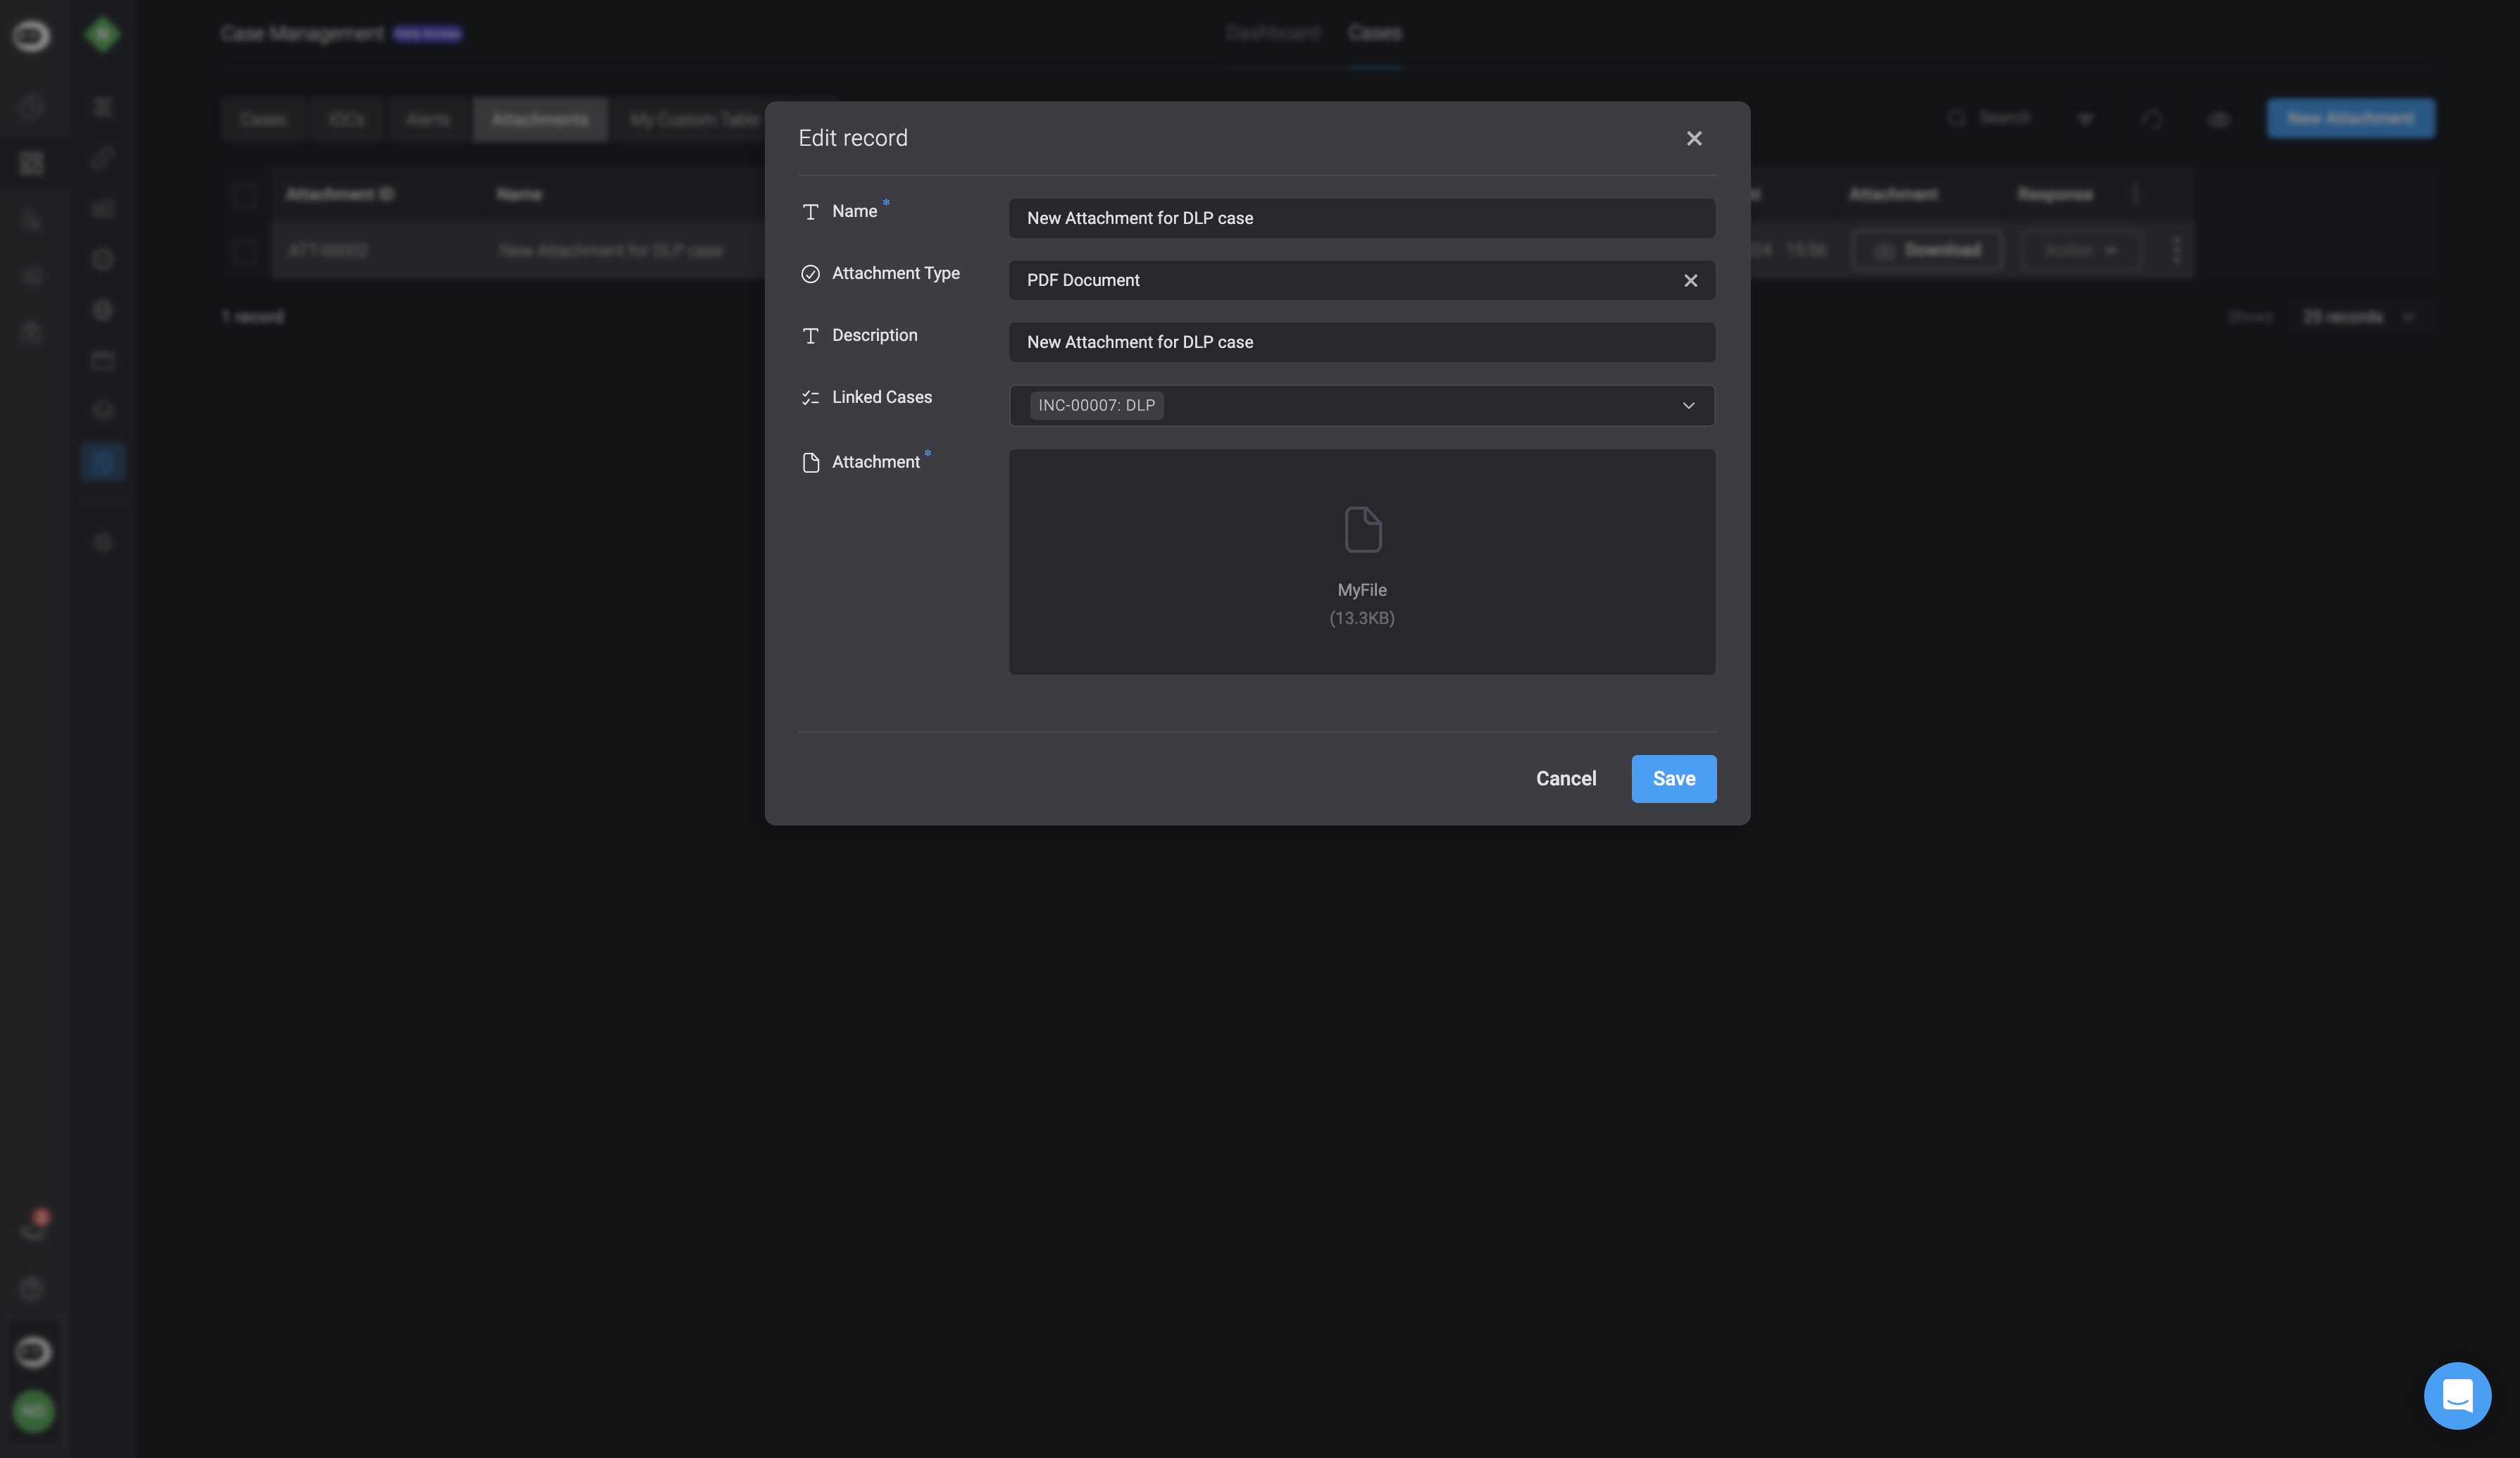Click the filter icon in toolbar
The height and width of the screenshot is (1458, 2520).
pos(2085,119)
